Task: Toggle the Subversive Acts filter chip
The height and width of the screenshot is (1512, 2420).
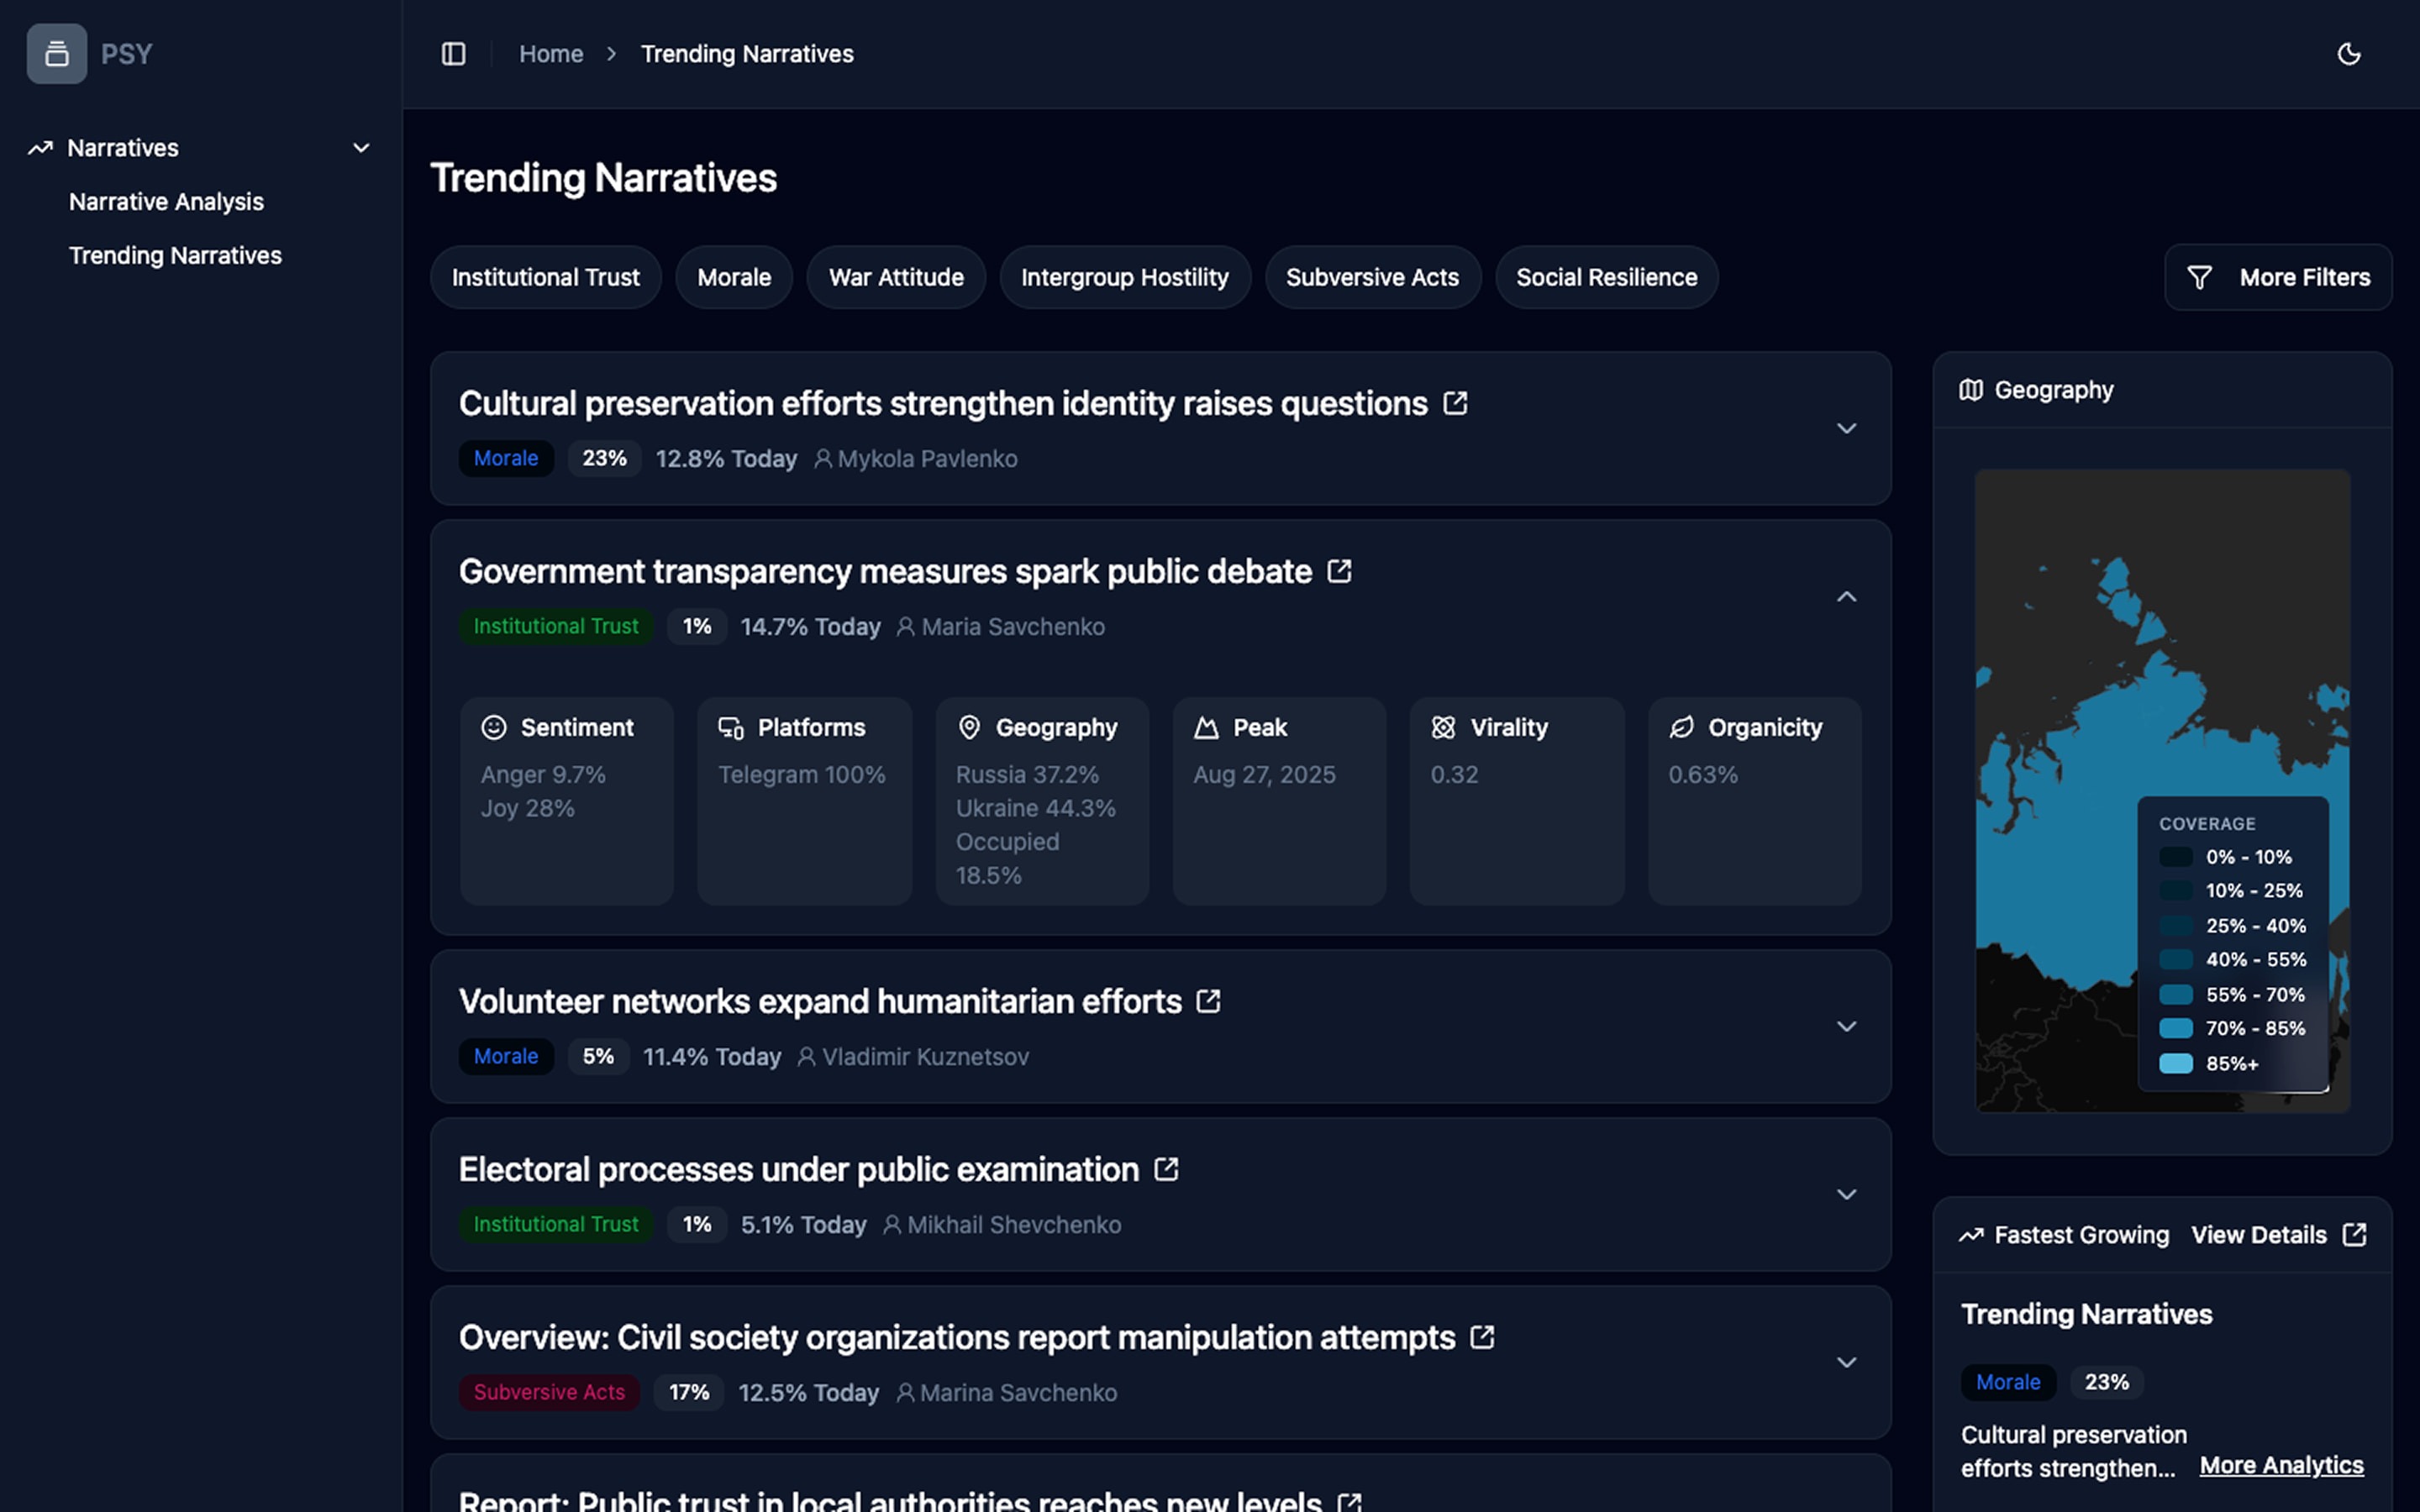Action: tap(1372, 277)
